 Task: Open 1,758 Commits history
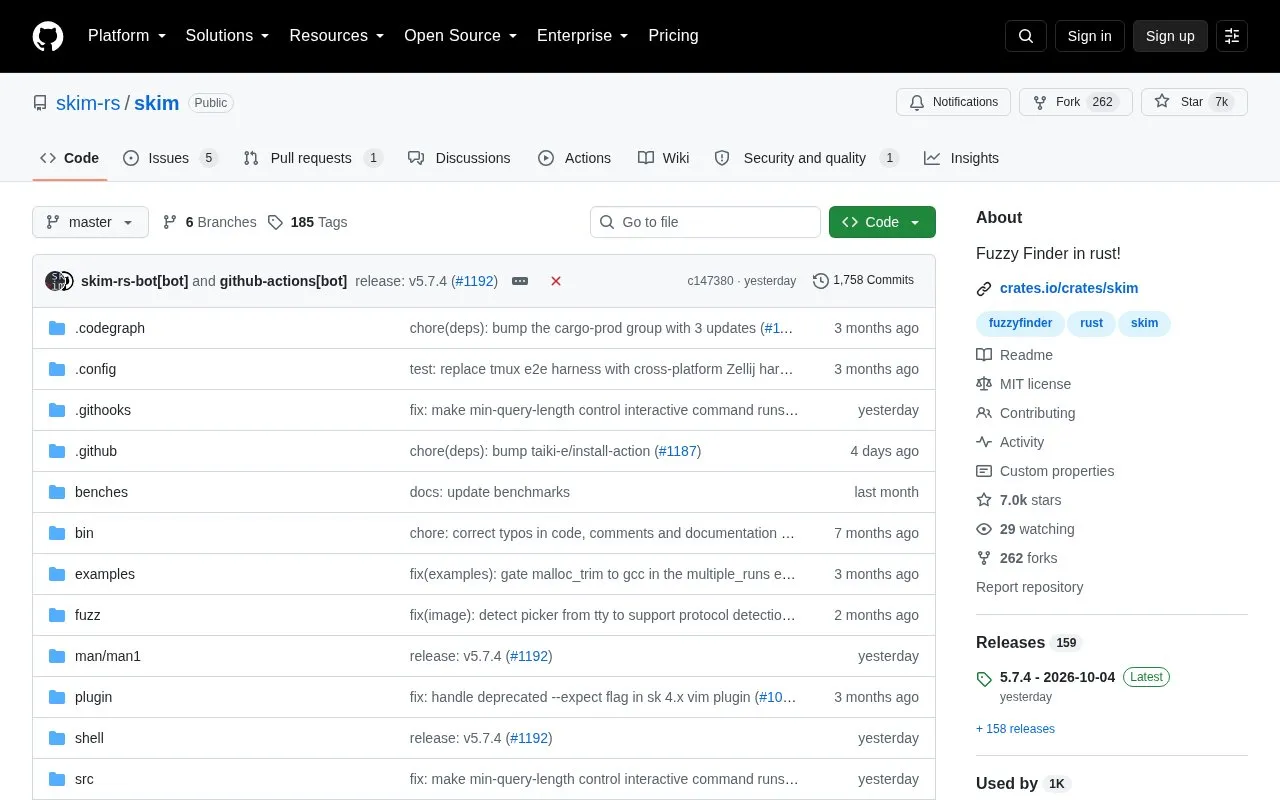(863, 280)
